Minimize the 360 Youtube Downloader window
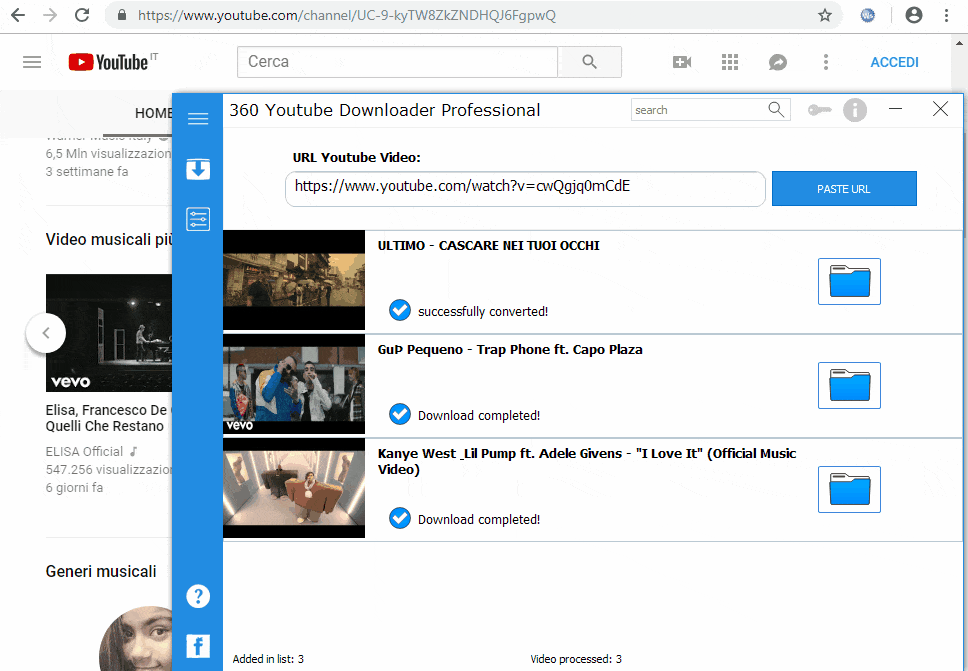 pyautogui.click(x=895, y=109)
